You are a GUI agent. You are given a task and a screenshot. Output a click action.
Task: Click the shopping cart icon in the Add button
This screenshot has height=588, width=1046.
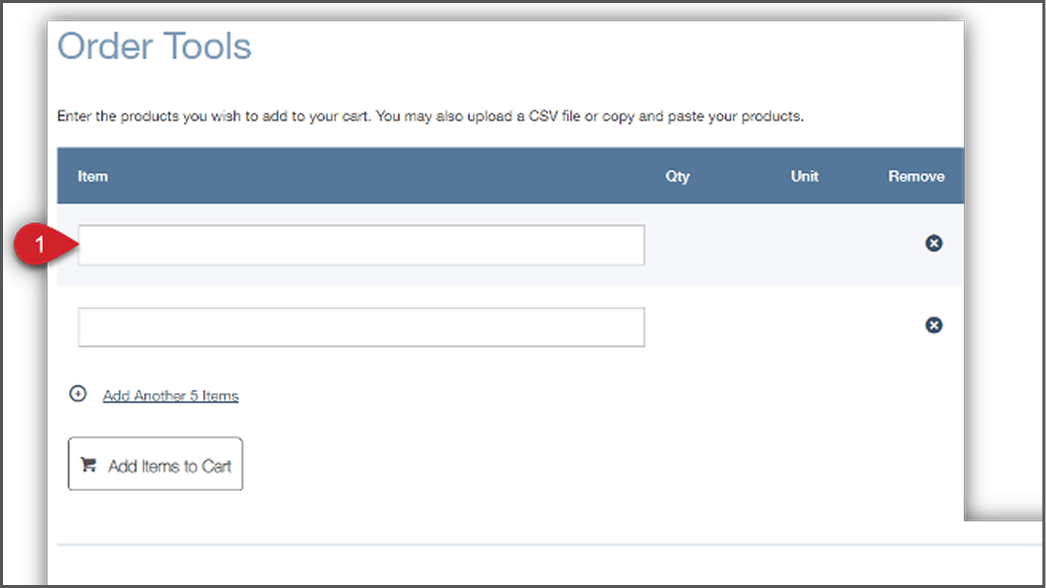point(88,462)
